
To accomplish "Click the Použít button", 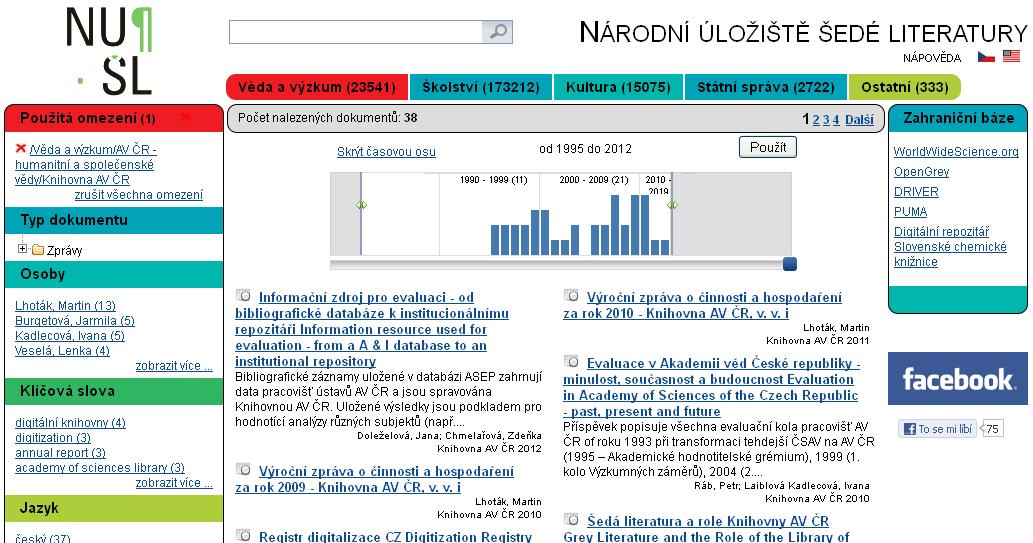I will pyautogui.click(x=768, y=147).
